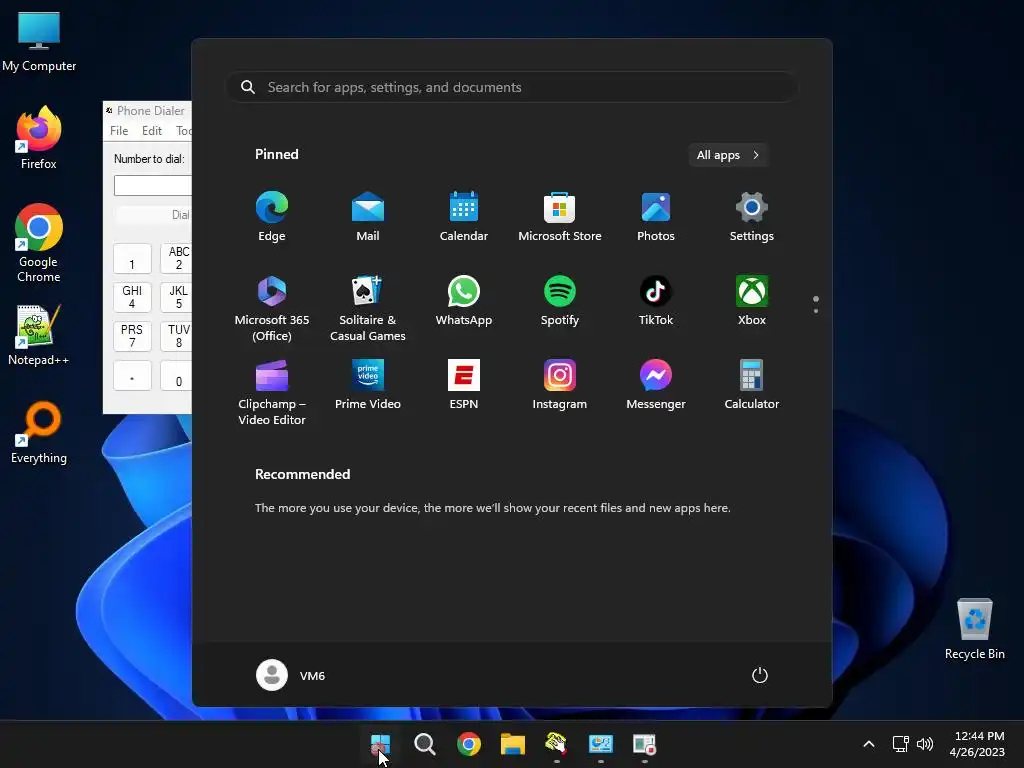This screenshot has width=1024, height=768.
Task: Select the Everything desktop shortcut
Action: click(x=39, y=432)
